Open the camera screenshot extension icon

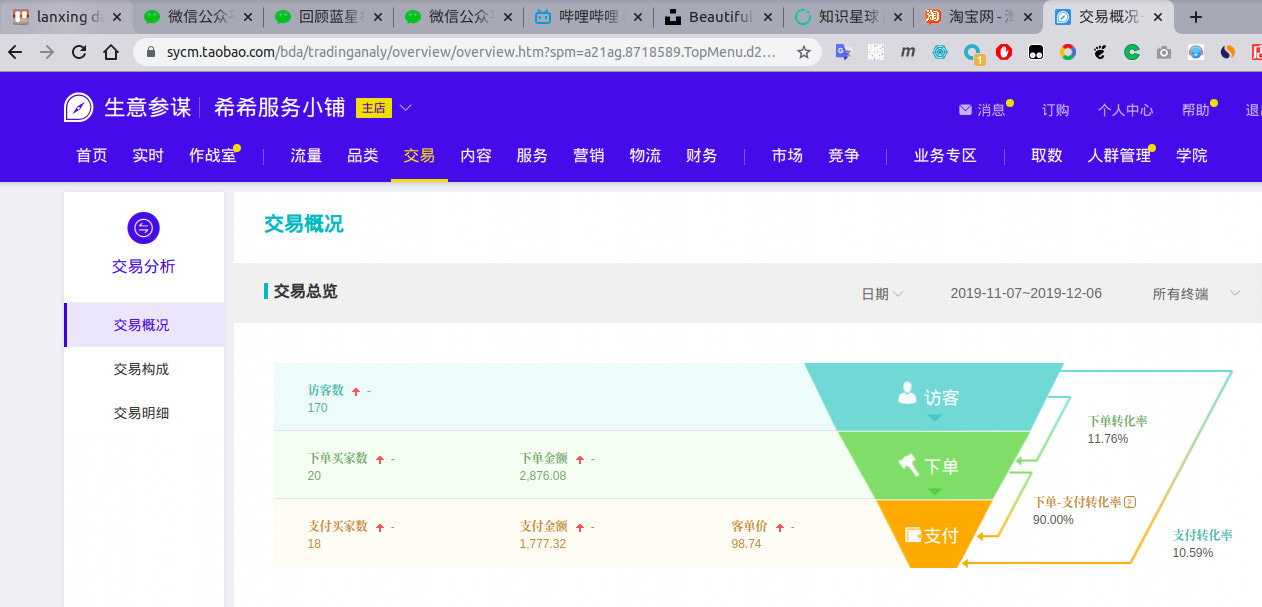[x=1164, y=52]
